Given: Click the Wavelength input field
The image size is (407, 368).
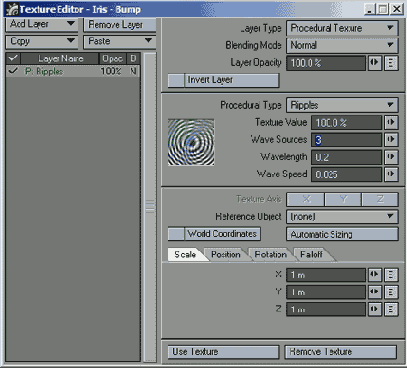Looking at the screenshot, I should point(347,157).
